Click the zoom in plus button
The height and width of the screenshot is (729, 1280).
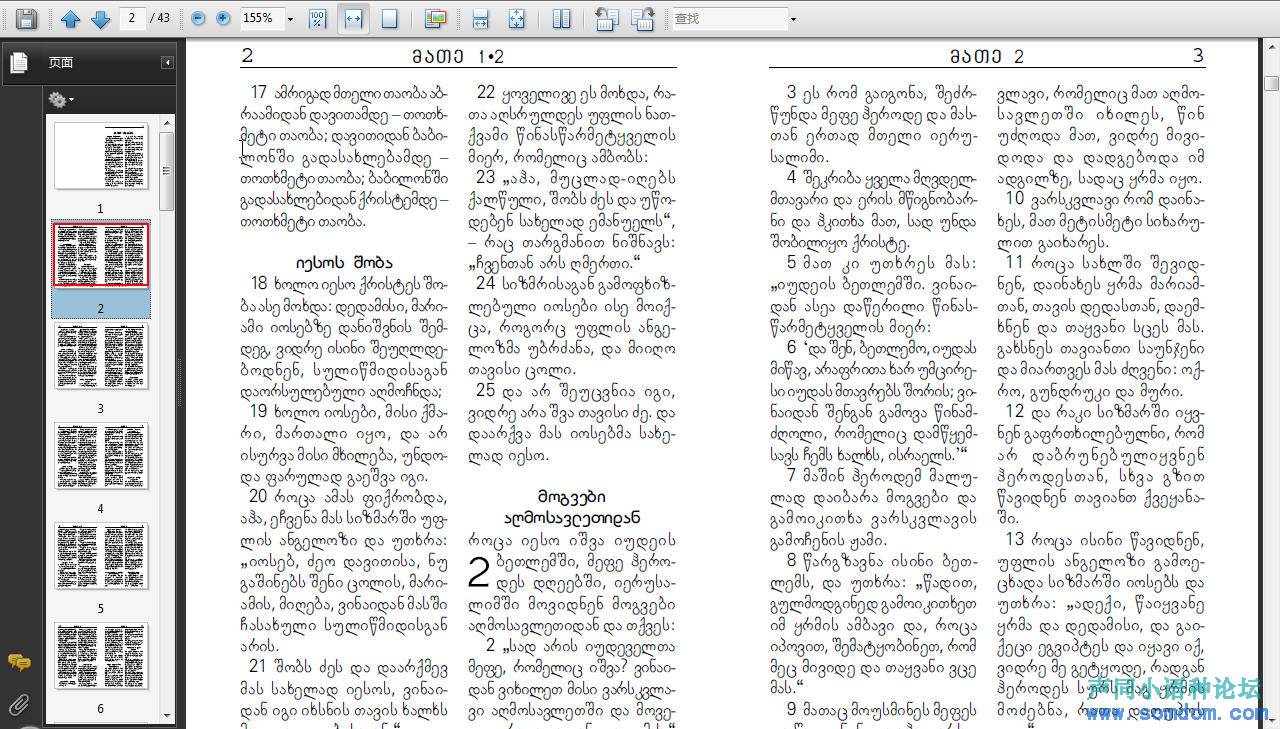click(x=223, y=18)
